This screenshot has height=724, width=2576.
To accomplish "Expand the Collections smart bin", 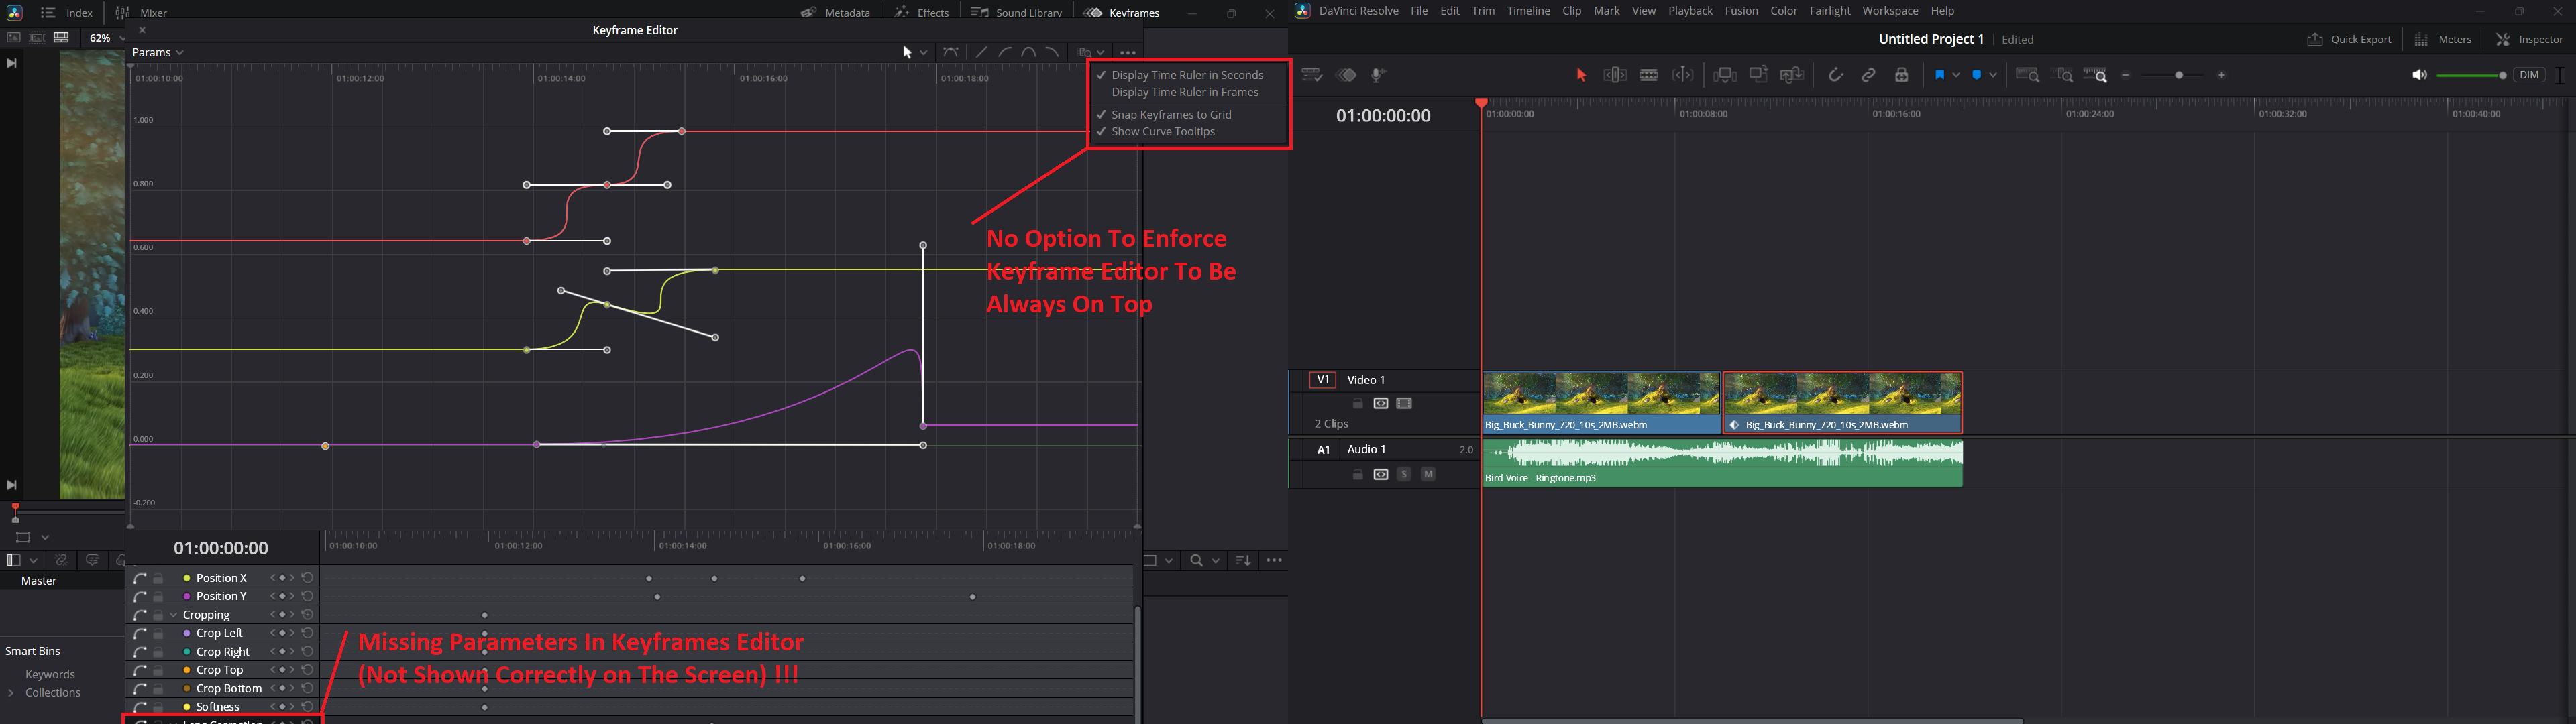I will tap(11, 693).
